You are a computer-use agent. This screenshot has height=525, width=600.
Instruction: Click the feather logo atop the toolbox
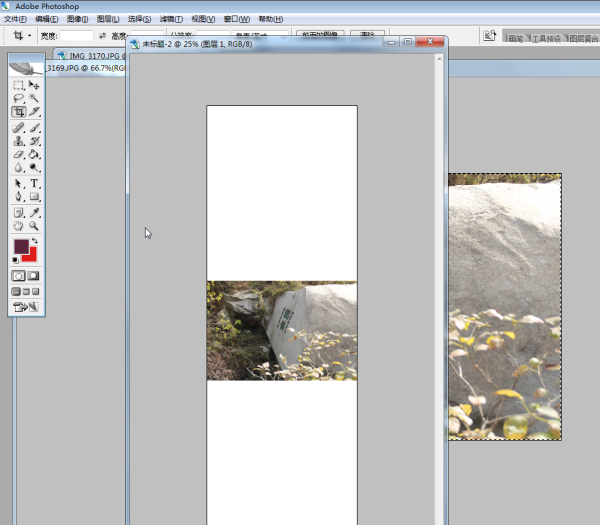(x=26, y=69)
